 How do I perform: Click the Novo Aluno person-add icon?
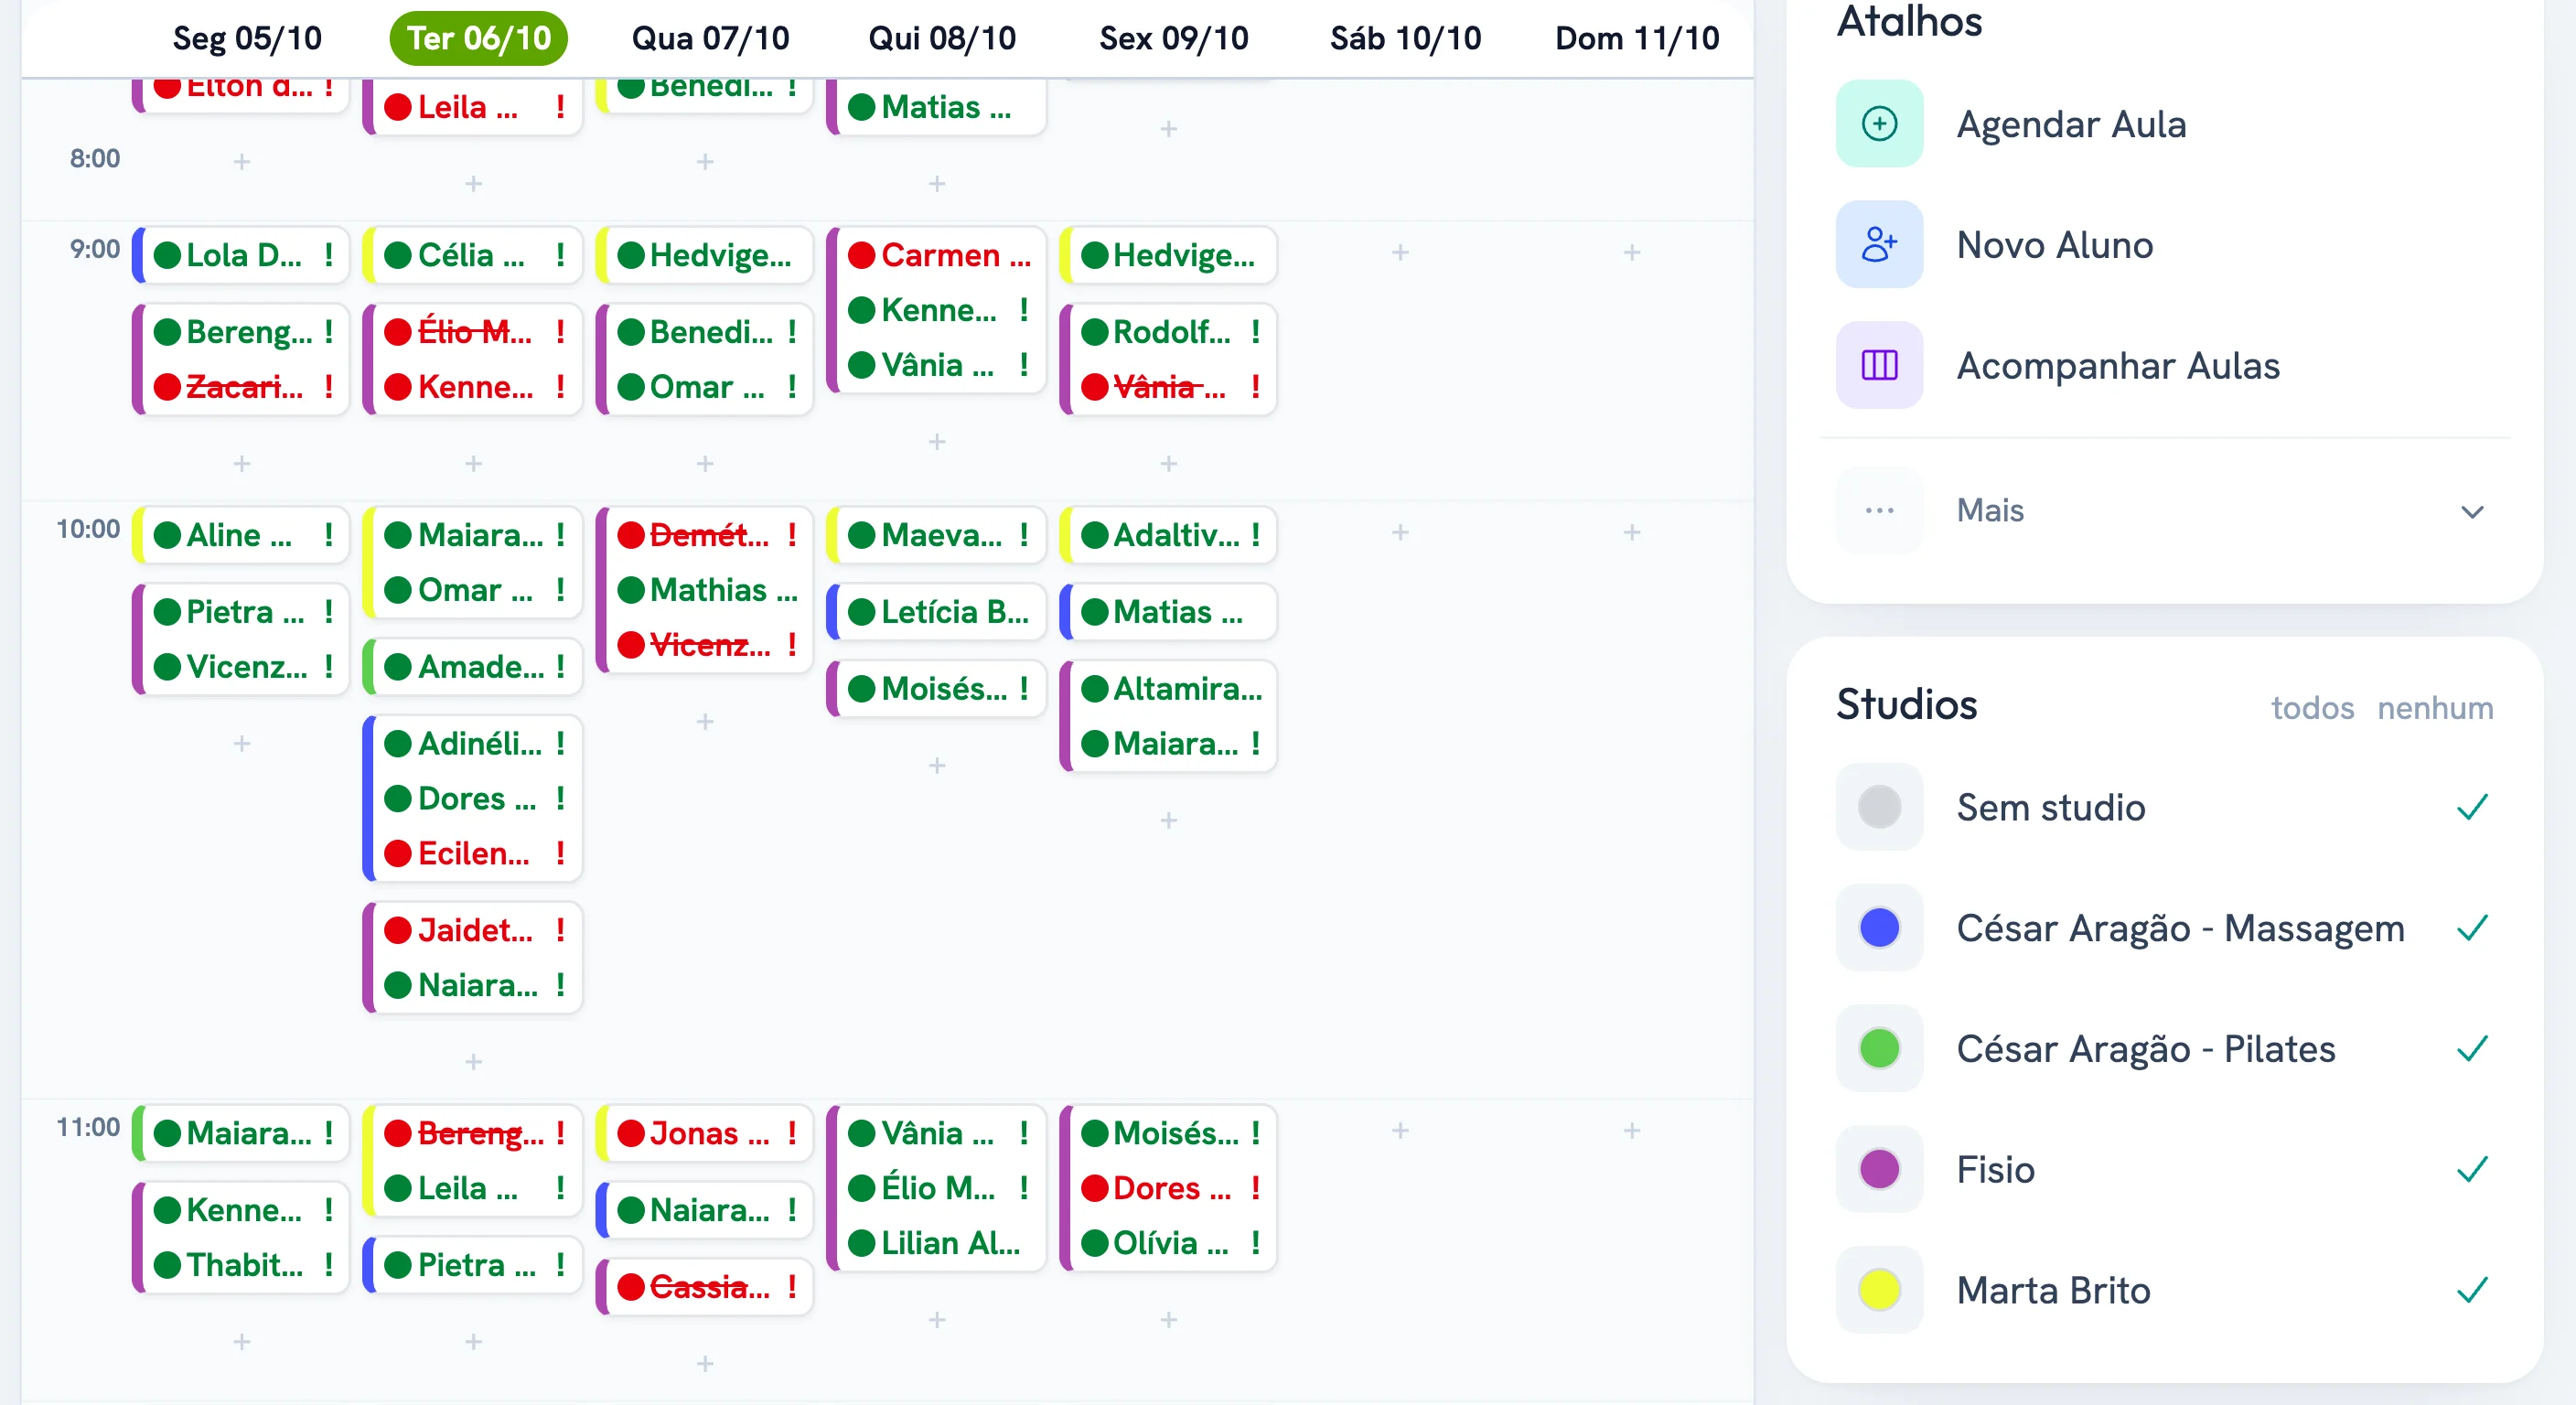click(1879, 245)
